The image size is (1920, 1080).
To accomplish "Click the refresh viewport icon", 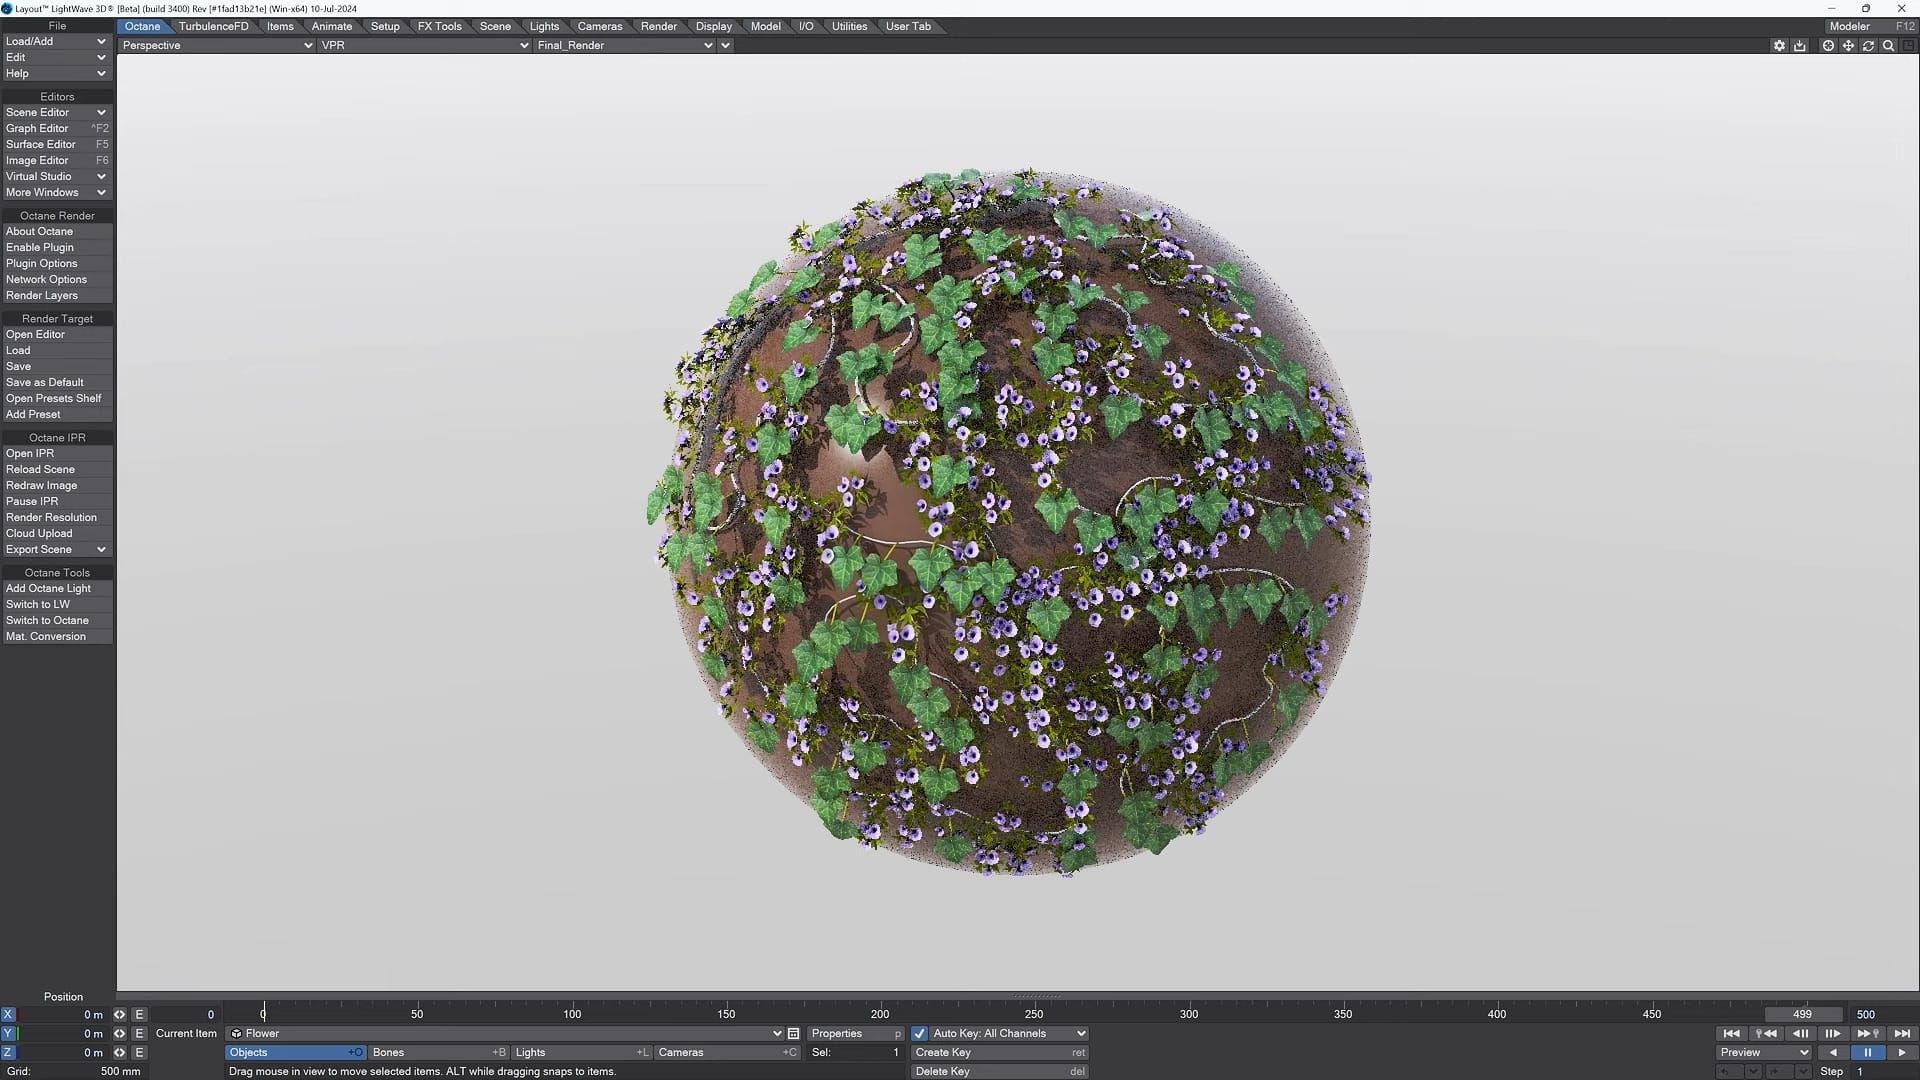I will (1868, 45).
